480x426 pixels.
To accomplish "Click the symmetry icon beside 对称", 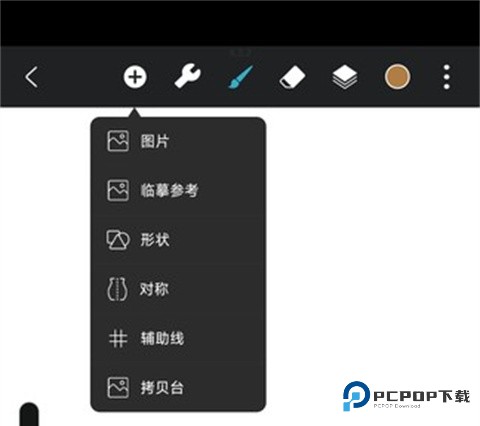I will pyautogui.click(x=117, y=289).
